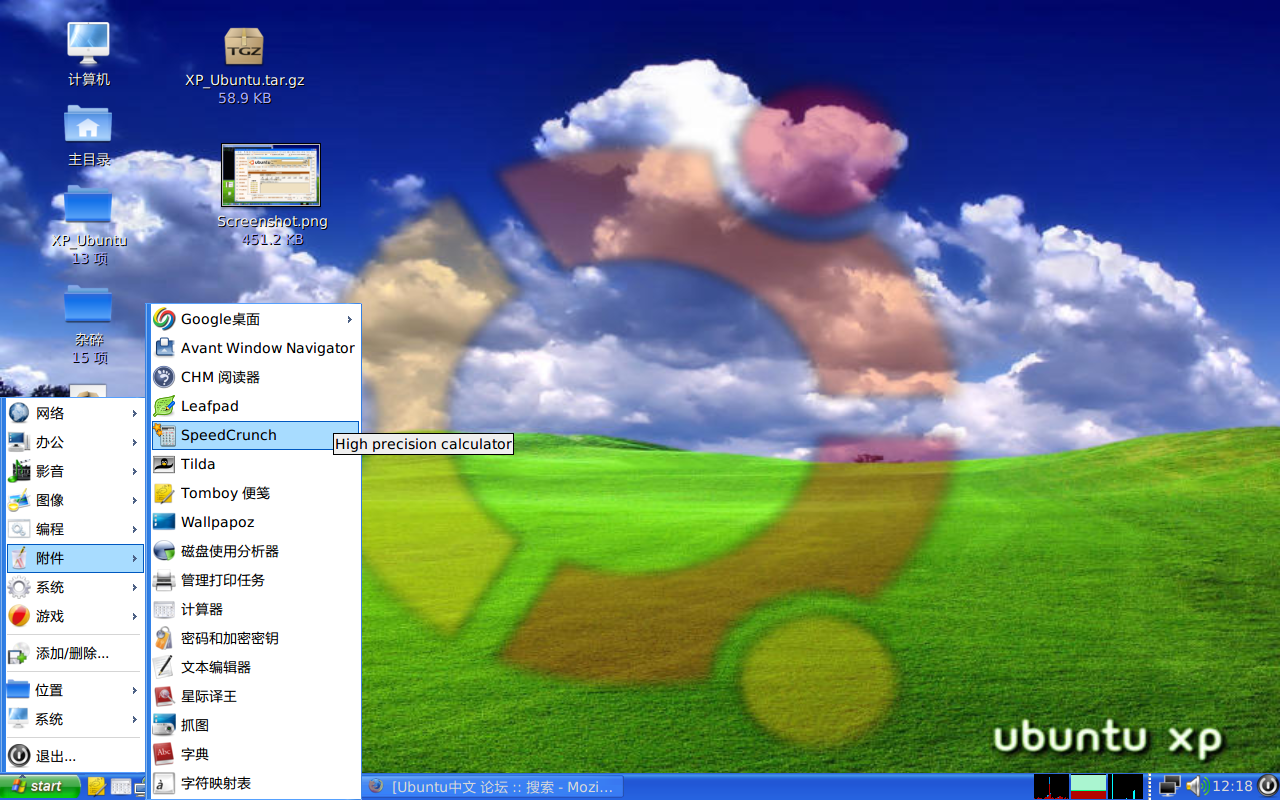Screen dimensions: 1280x800
Task: Open the 附件 accessories menu entry
Action: 75,558
